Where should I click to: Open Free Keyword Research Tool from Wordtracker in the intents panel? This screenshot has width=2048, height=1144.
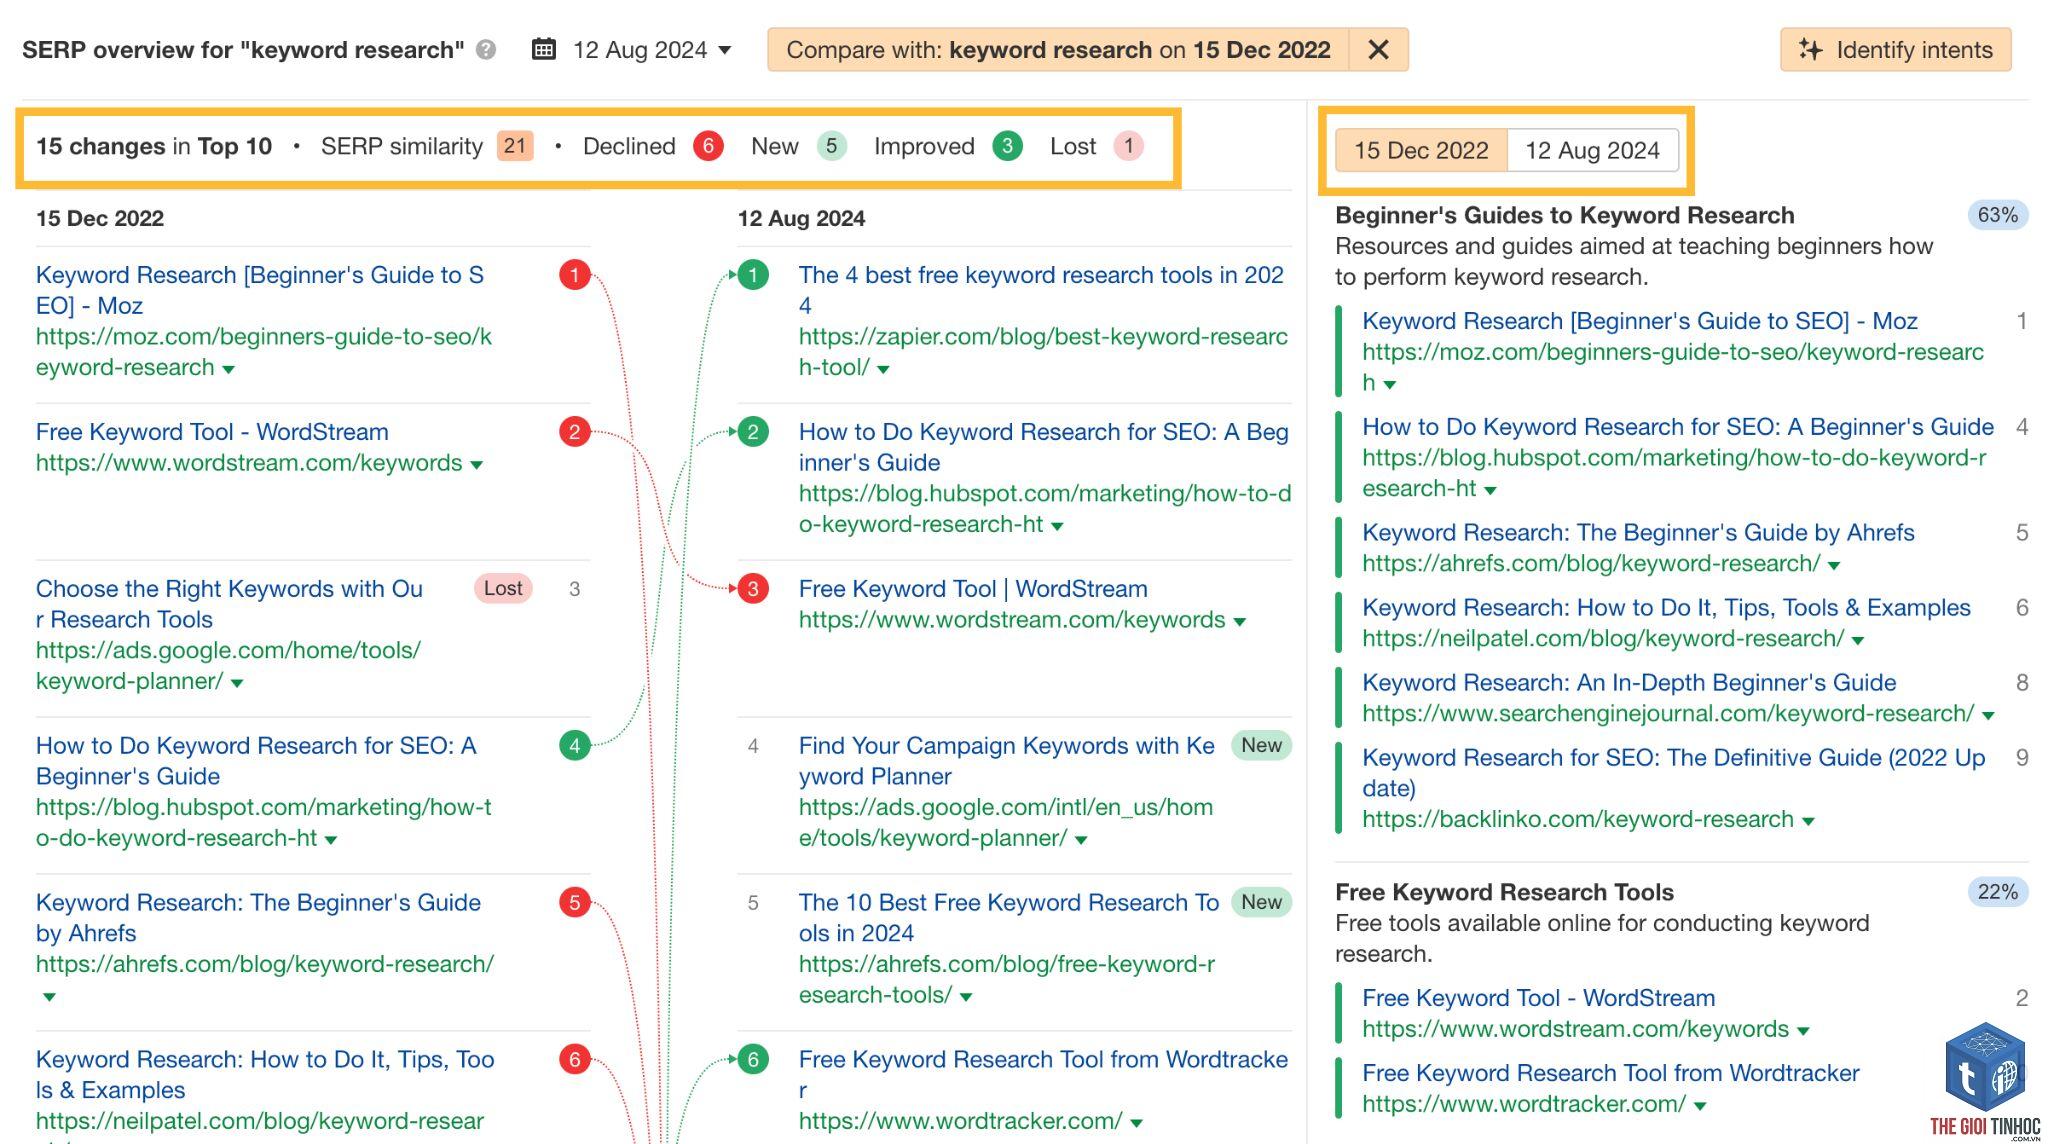tap(1610, 1074)
